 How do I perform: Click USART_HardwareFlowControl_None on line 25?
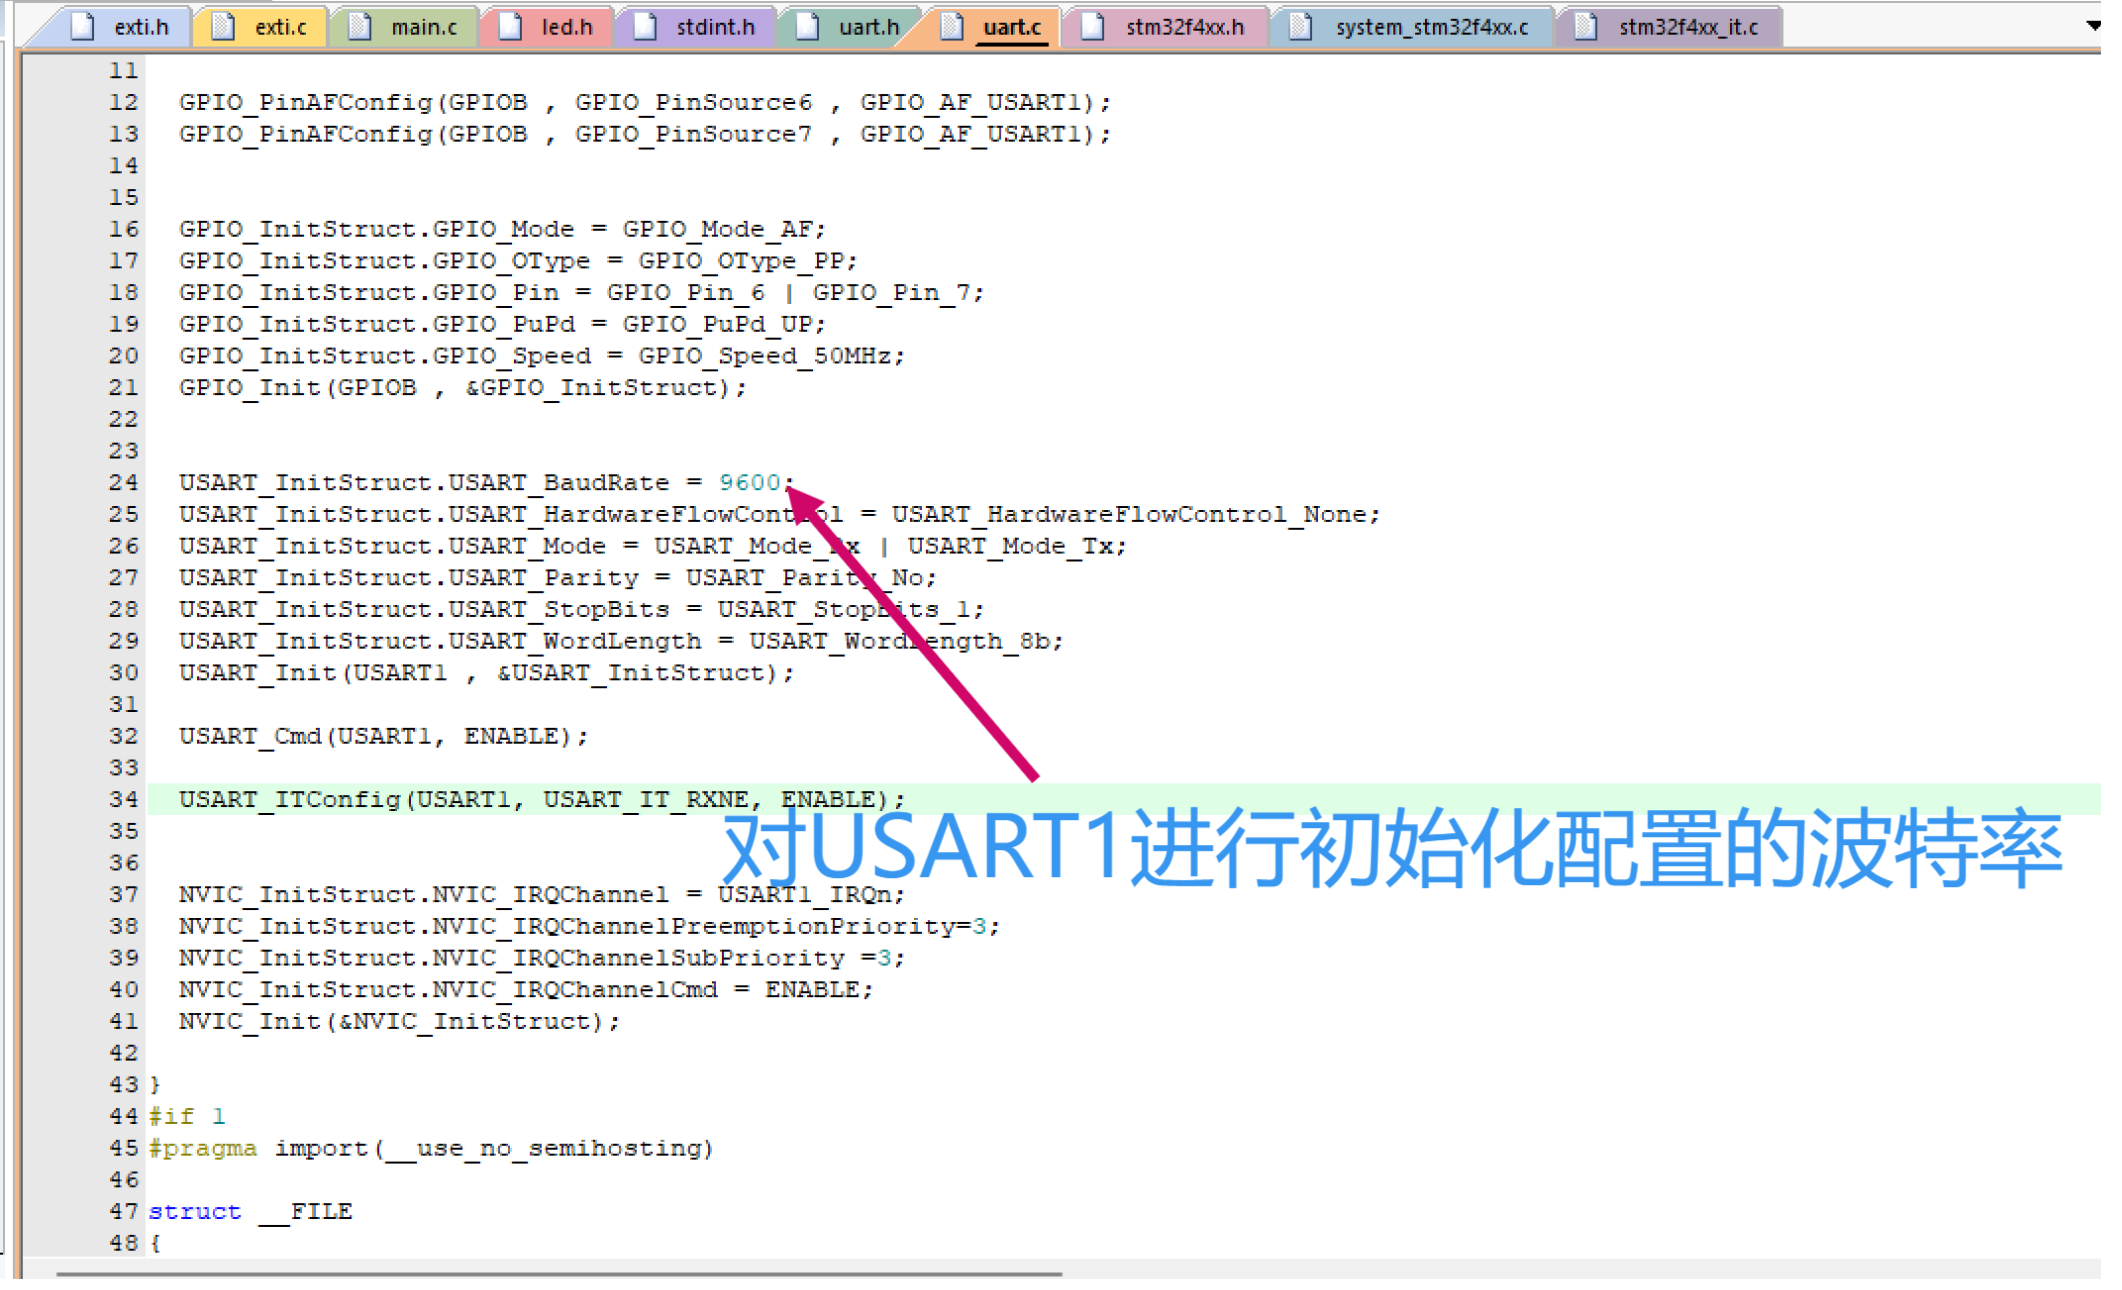(1129, 514)
